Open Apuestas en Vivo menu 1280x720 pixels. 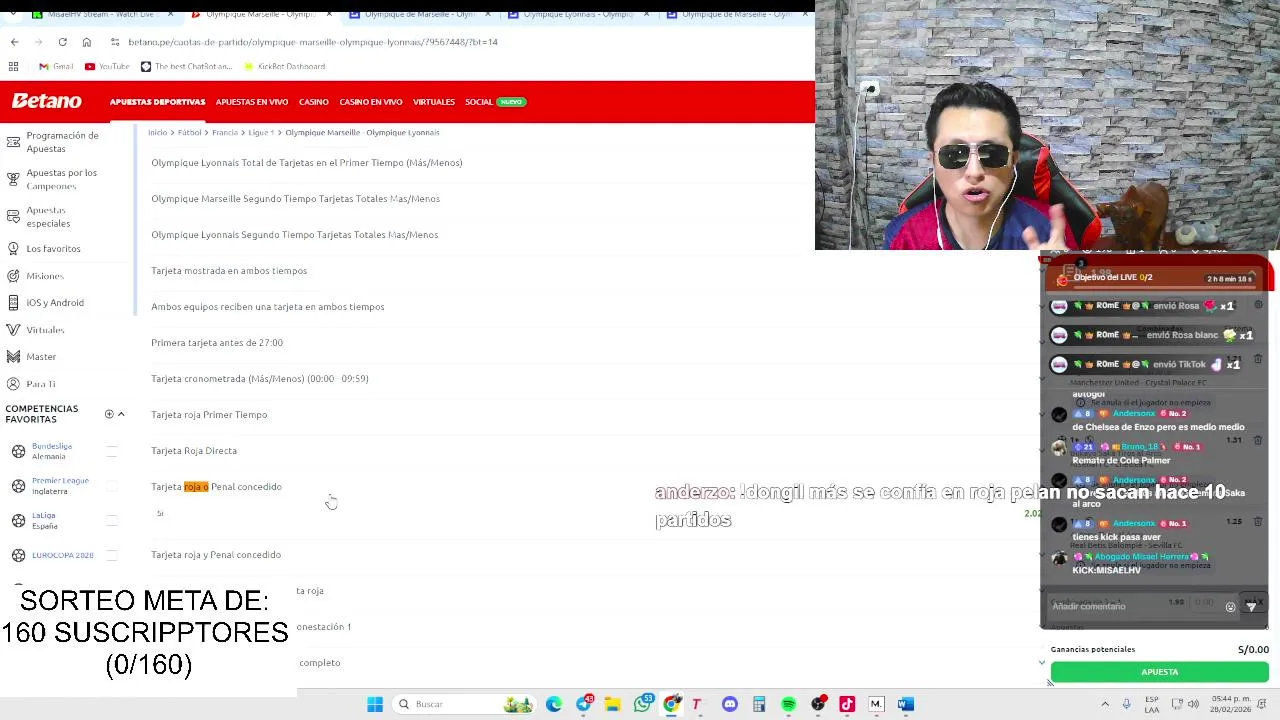pyautogui.click(x=252, y=102)
